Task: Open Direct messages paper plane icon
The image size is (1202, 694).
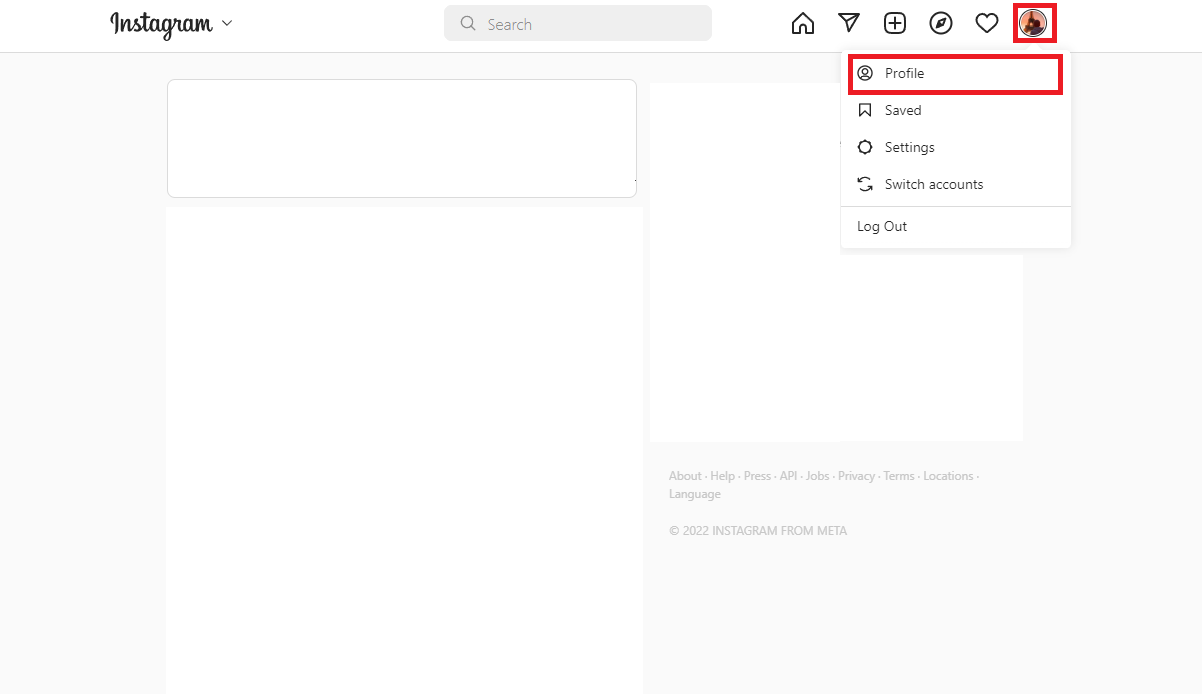Action: 849,23
